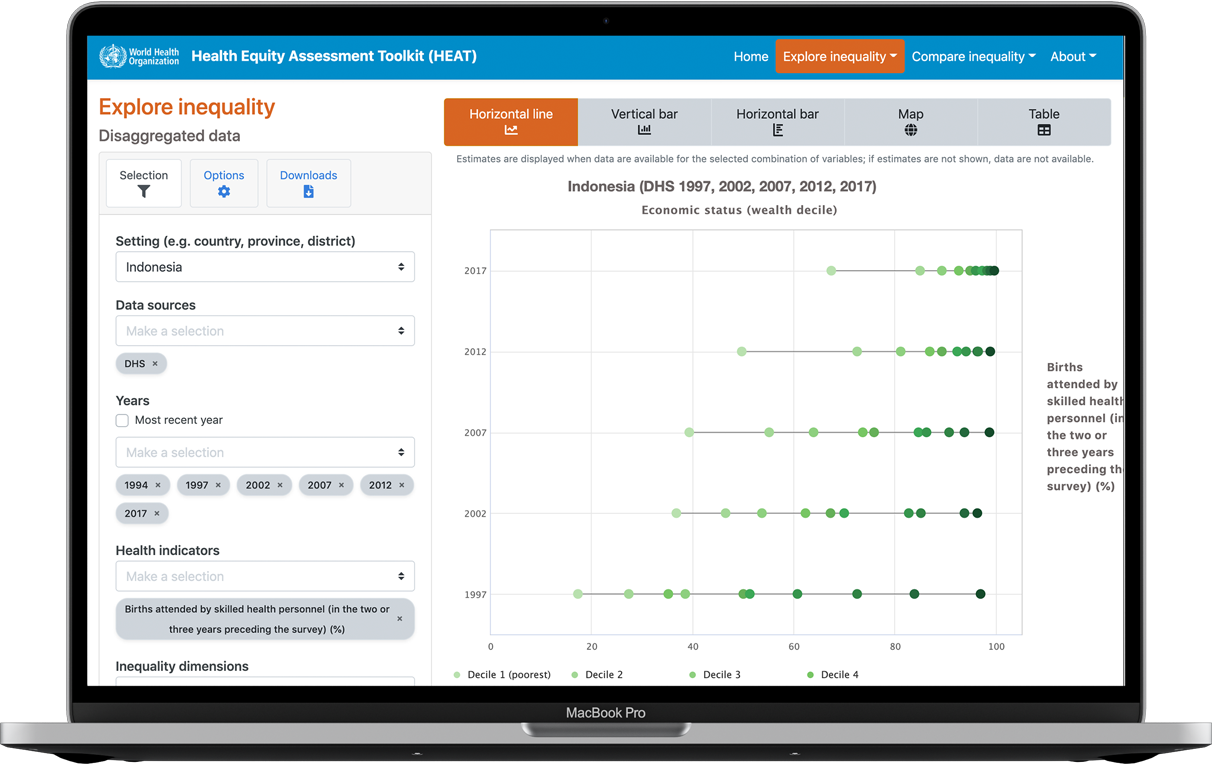This screenshot has height=764, width=1213.
Task: Click the Disaggregated data subheading
Action: click(170, 136)
